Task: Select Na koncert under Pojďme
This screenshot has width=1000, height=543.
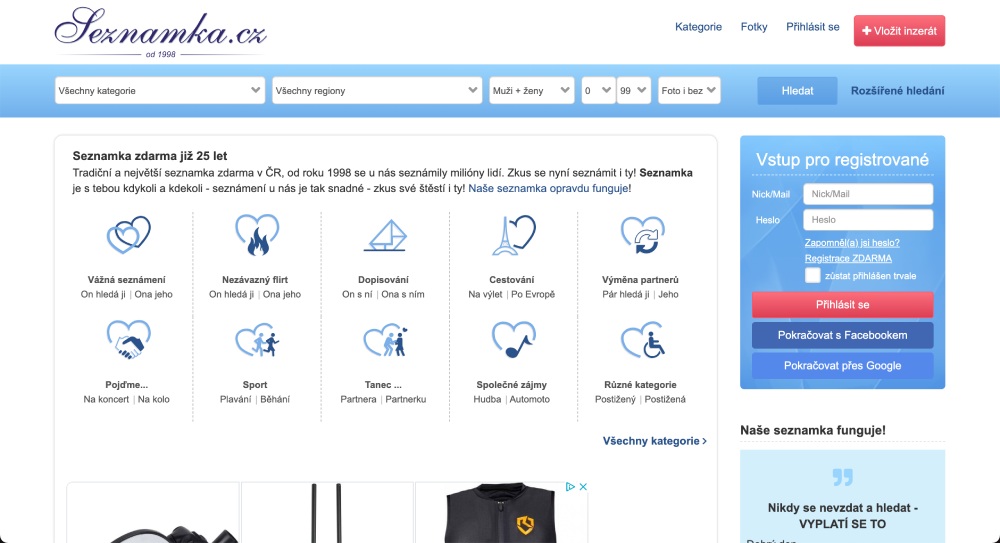Action: pos(106,399)
